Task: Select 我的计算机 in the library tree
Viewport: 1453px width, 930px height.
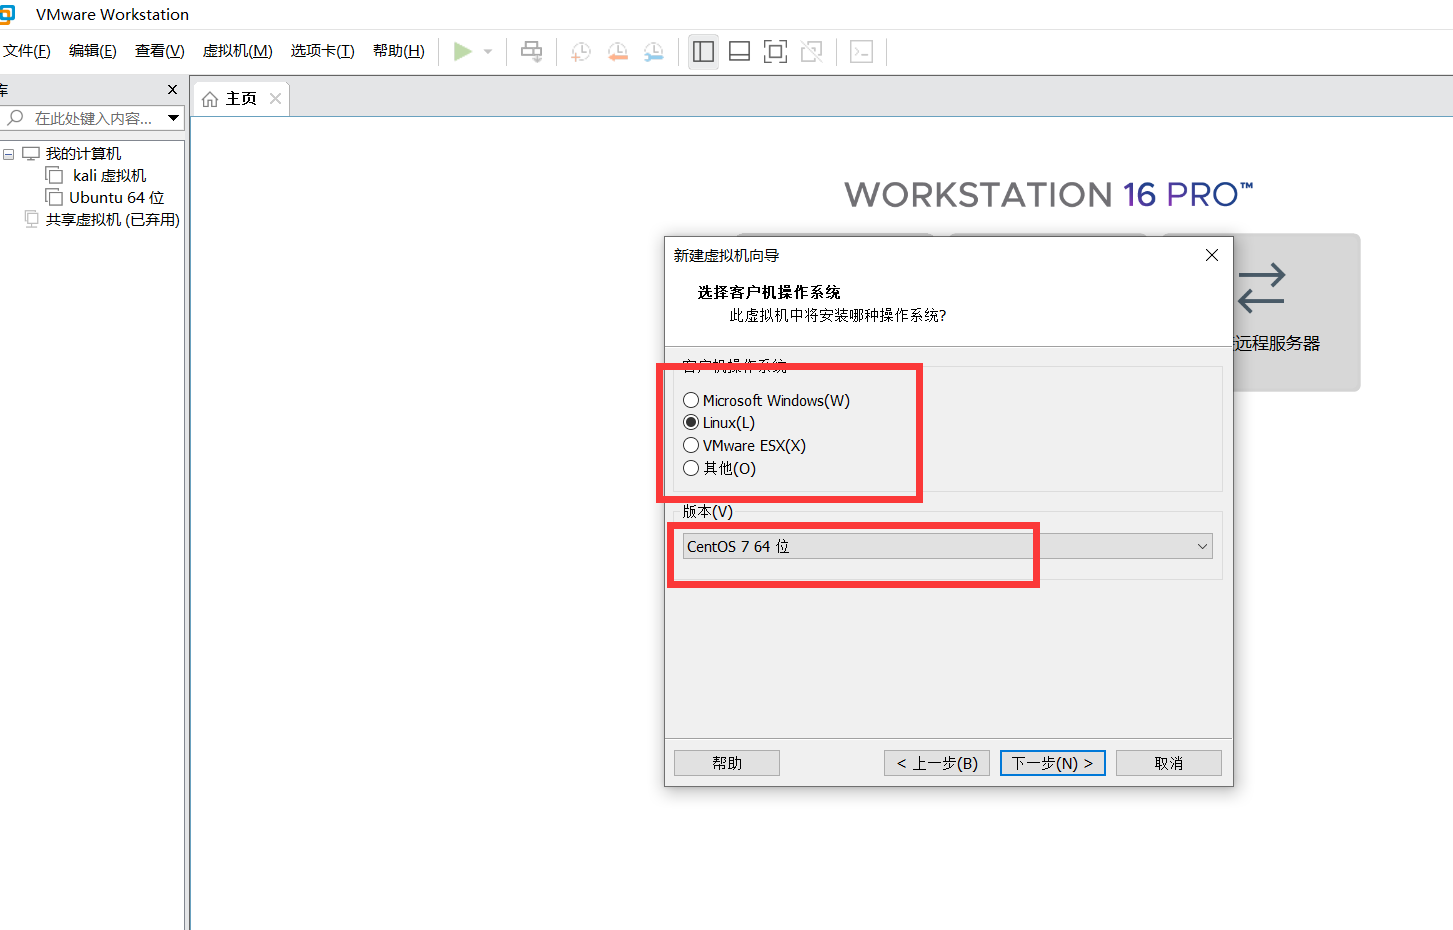Action: (x=83, y=153)
